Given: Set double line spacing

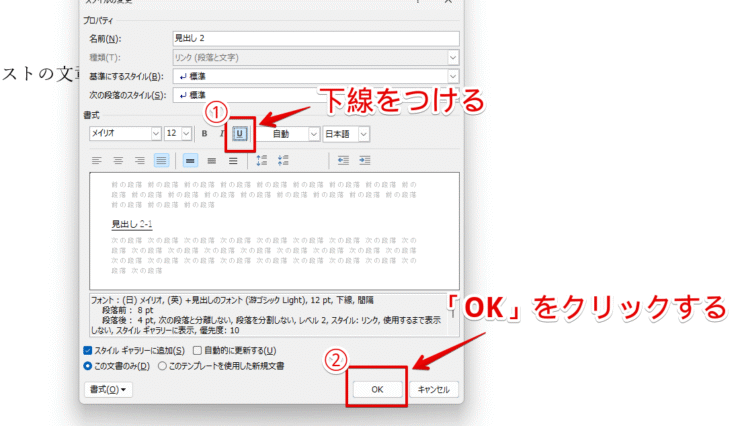Looking at the screenshot, I should [233, 161].
